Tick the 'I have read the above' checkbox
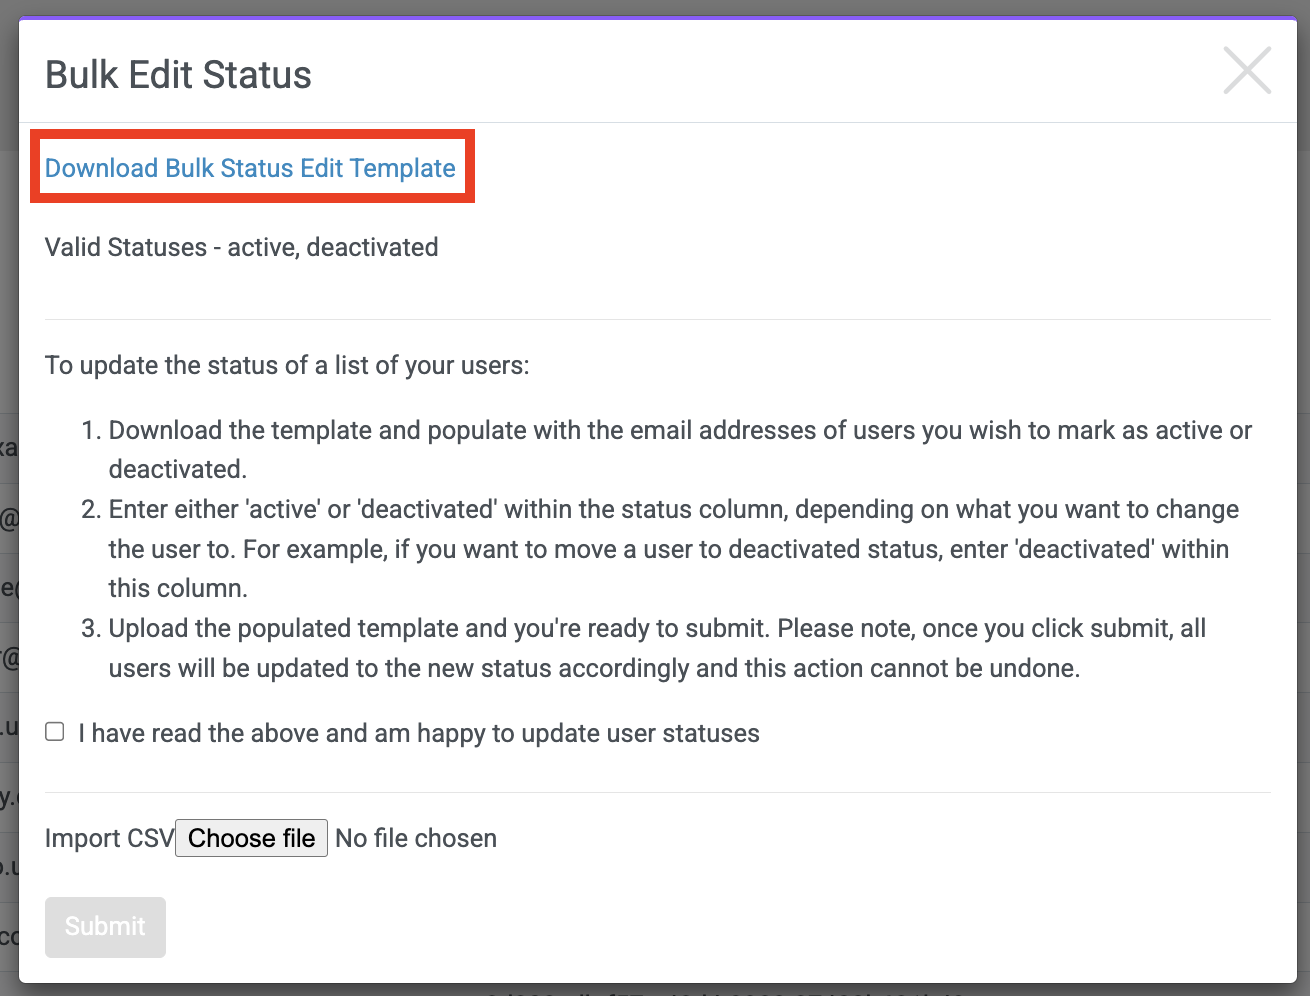This screenshot has width=1310, height=996. click(55, 732)
